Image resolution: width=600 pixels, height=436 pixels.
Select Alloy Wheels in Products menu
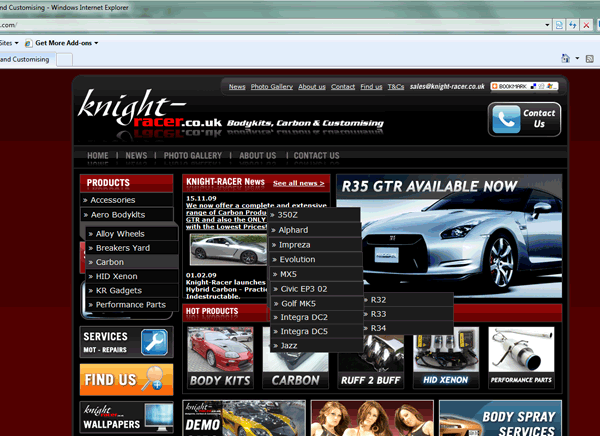[132, 234]
